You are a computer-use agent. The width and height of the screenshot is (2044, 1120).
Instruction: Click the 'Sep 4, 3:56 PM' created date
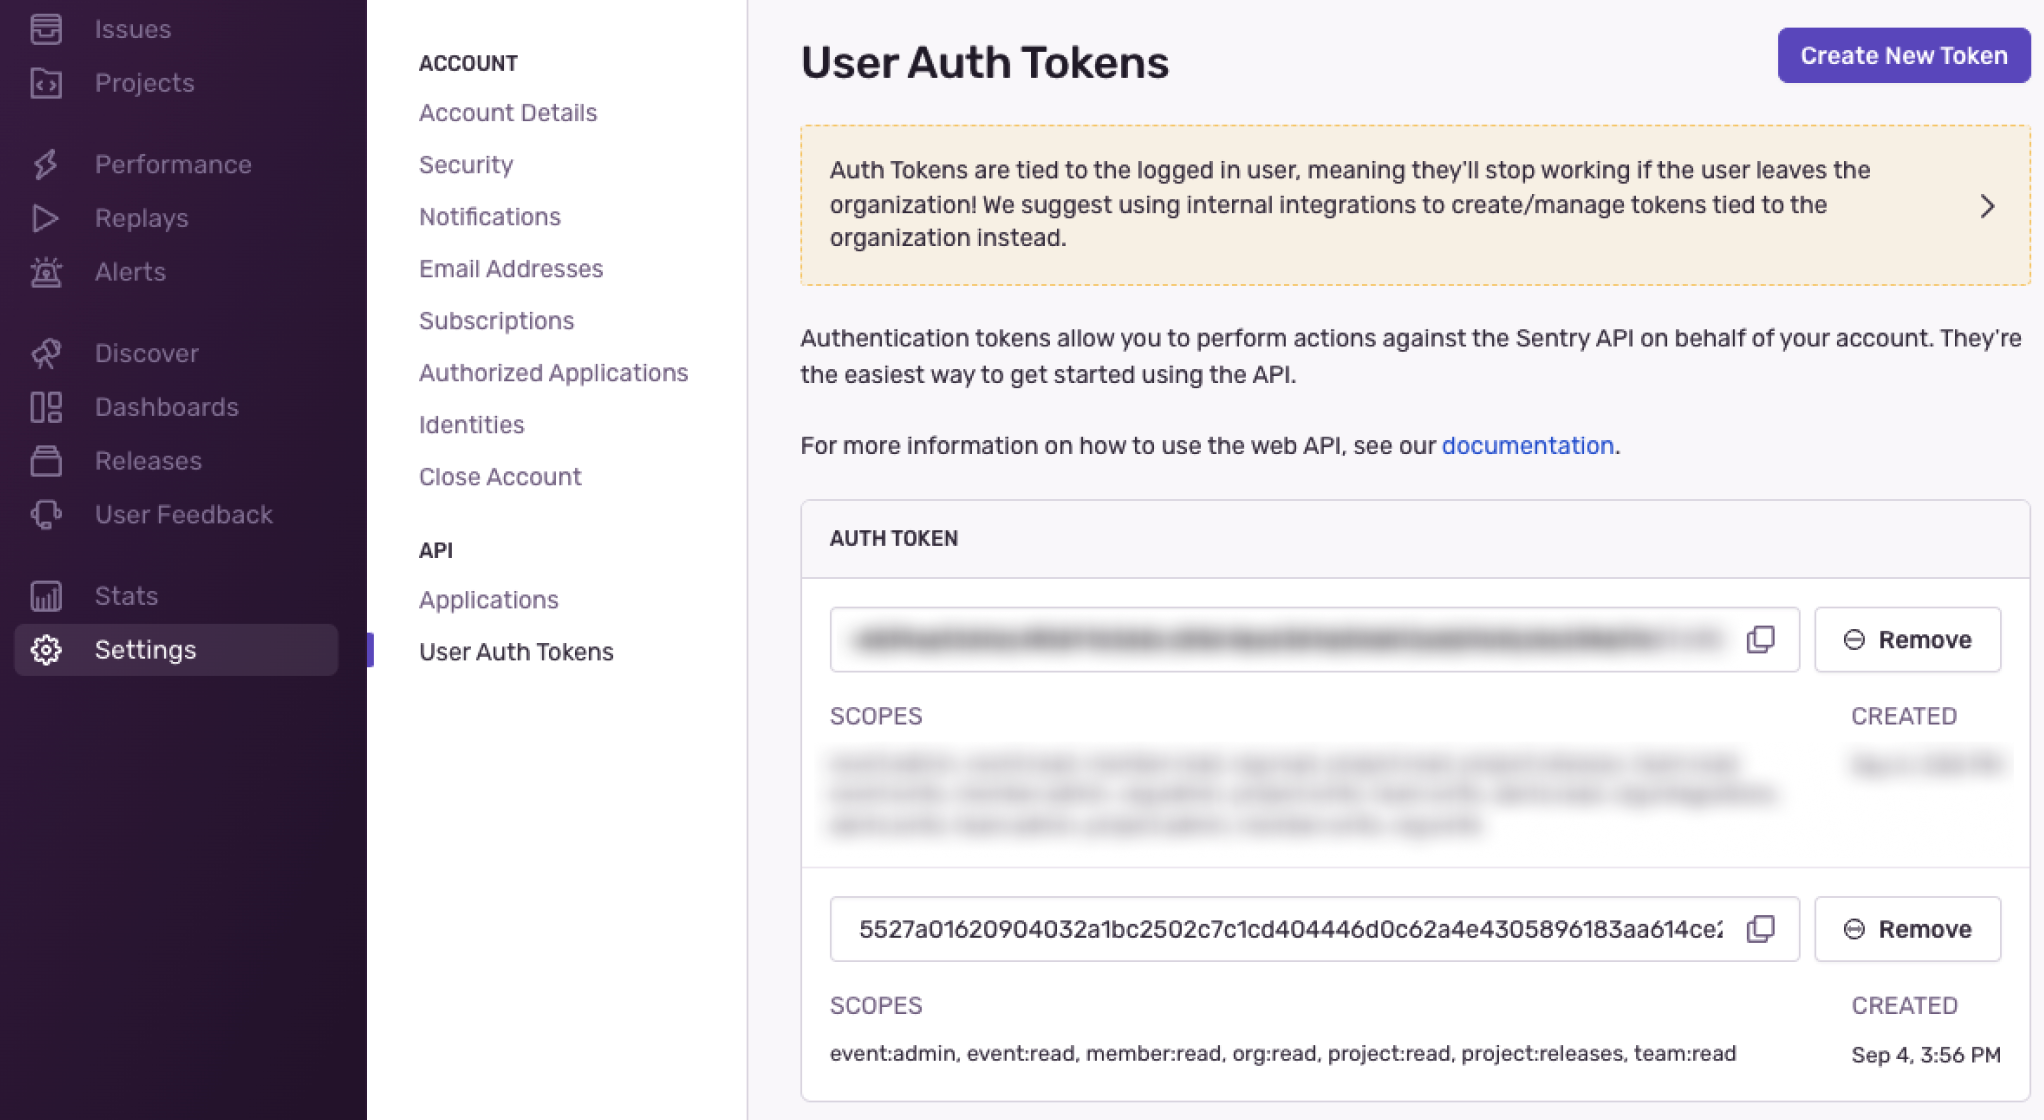click(x=1926, y=1055)
